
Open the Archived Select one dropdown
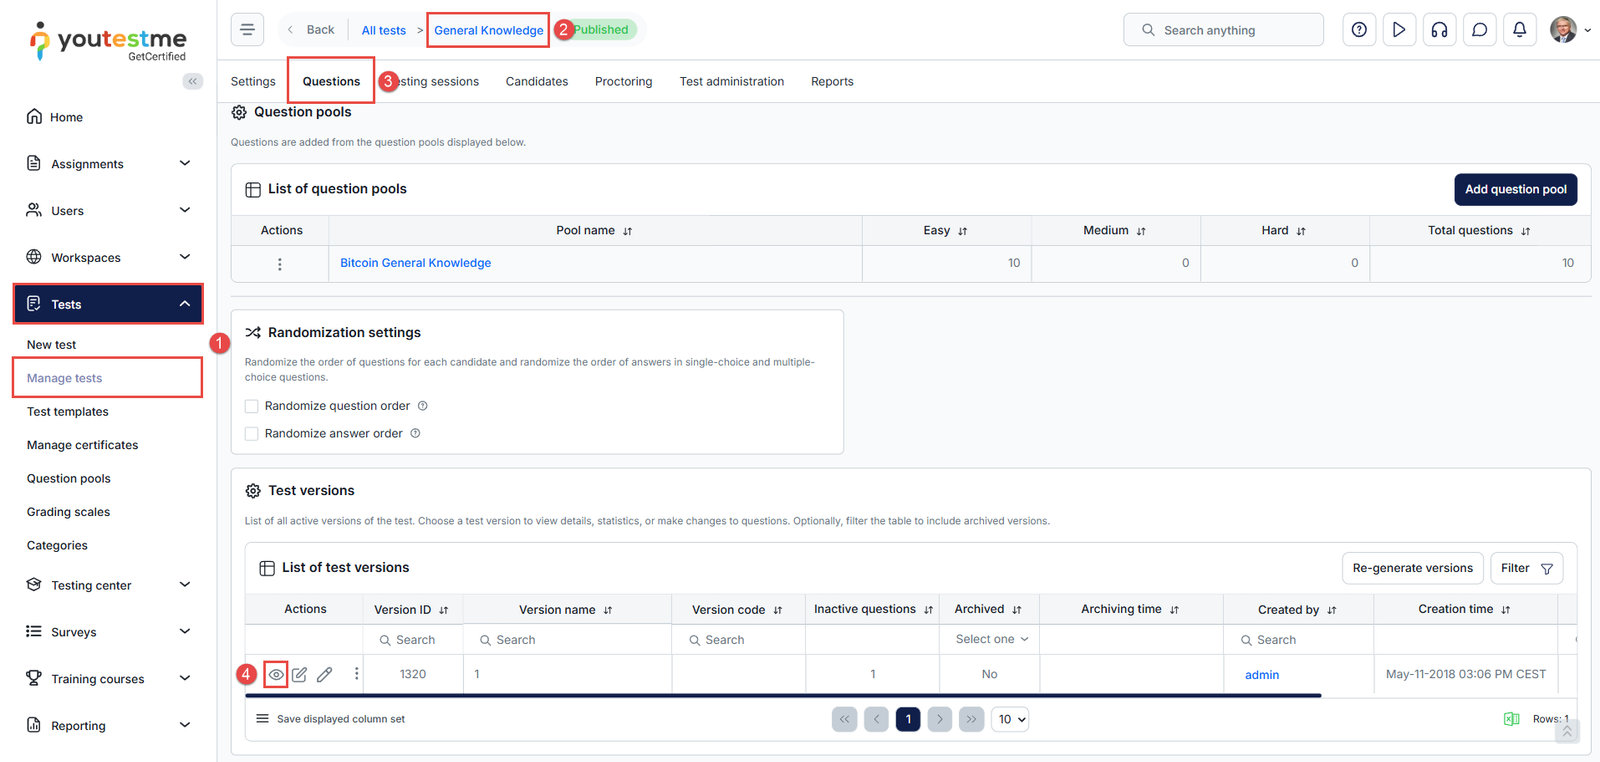[x=990, y=640]
